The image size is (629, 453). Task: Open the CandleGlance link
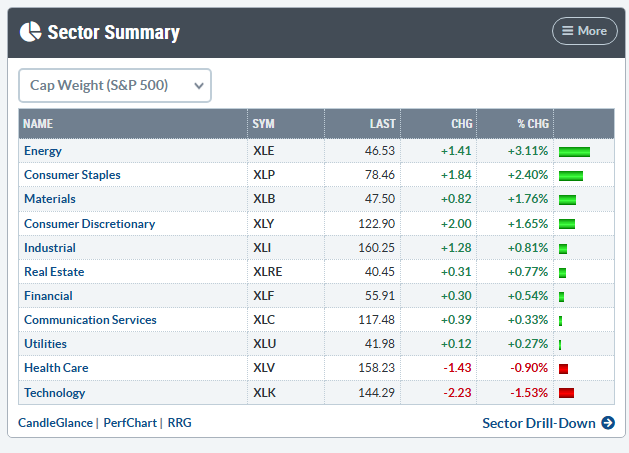pos(55,423)
